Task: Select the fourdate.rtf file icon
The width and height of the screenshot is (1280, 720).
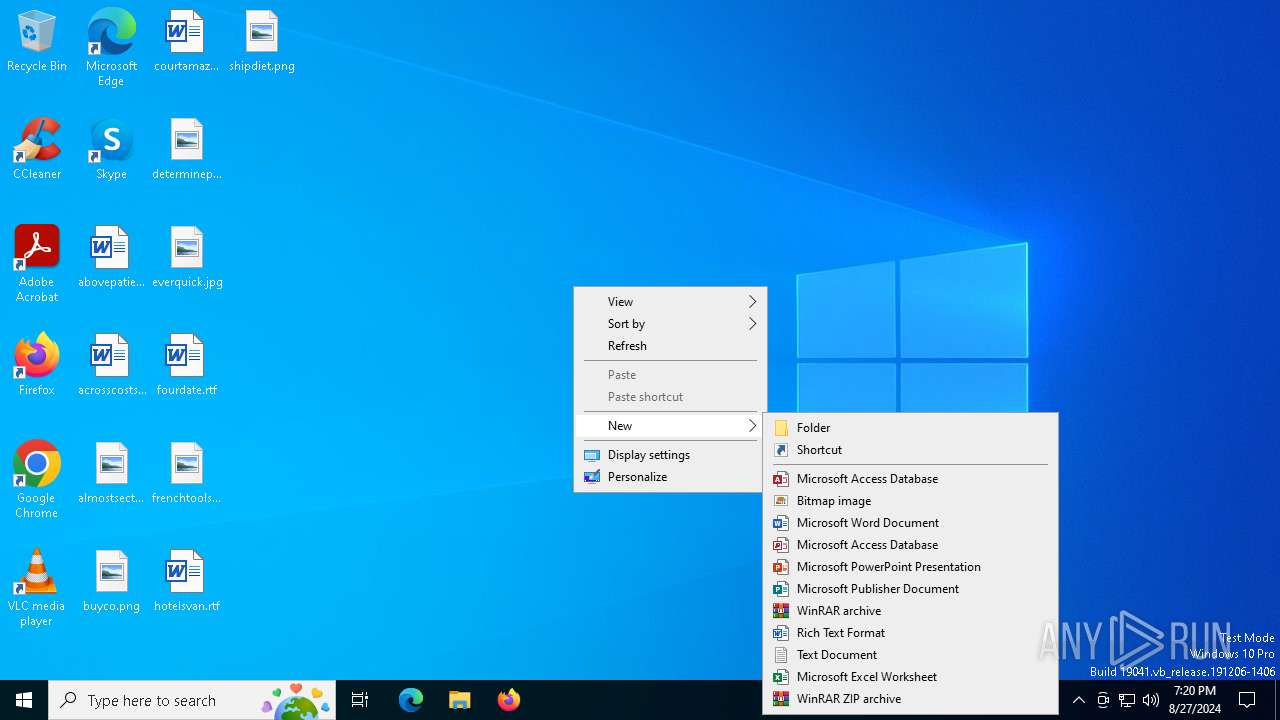Action: coord(187,366)
